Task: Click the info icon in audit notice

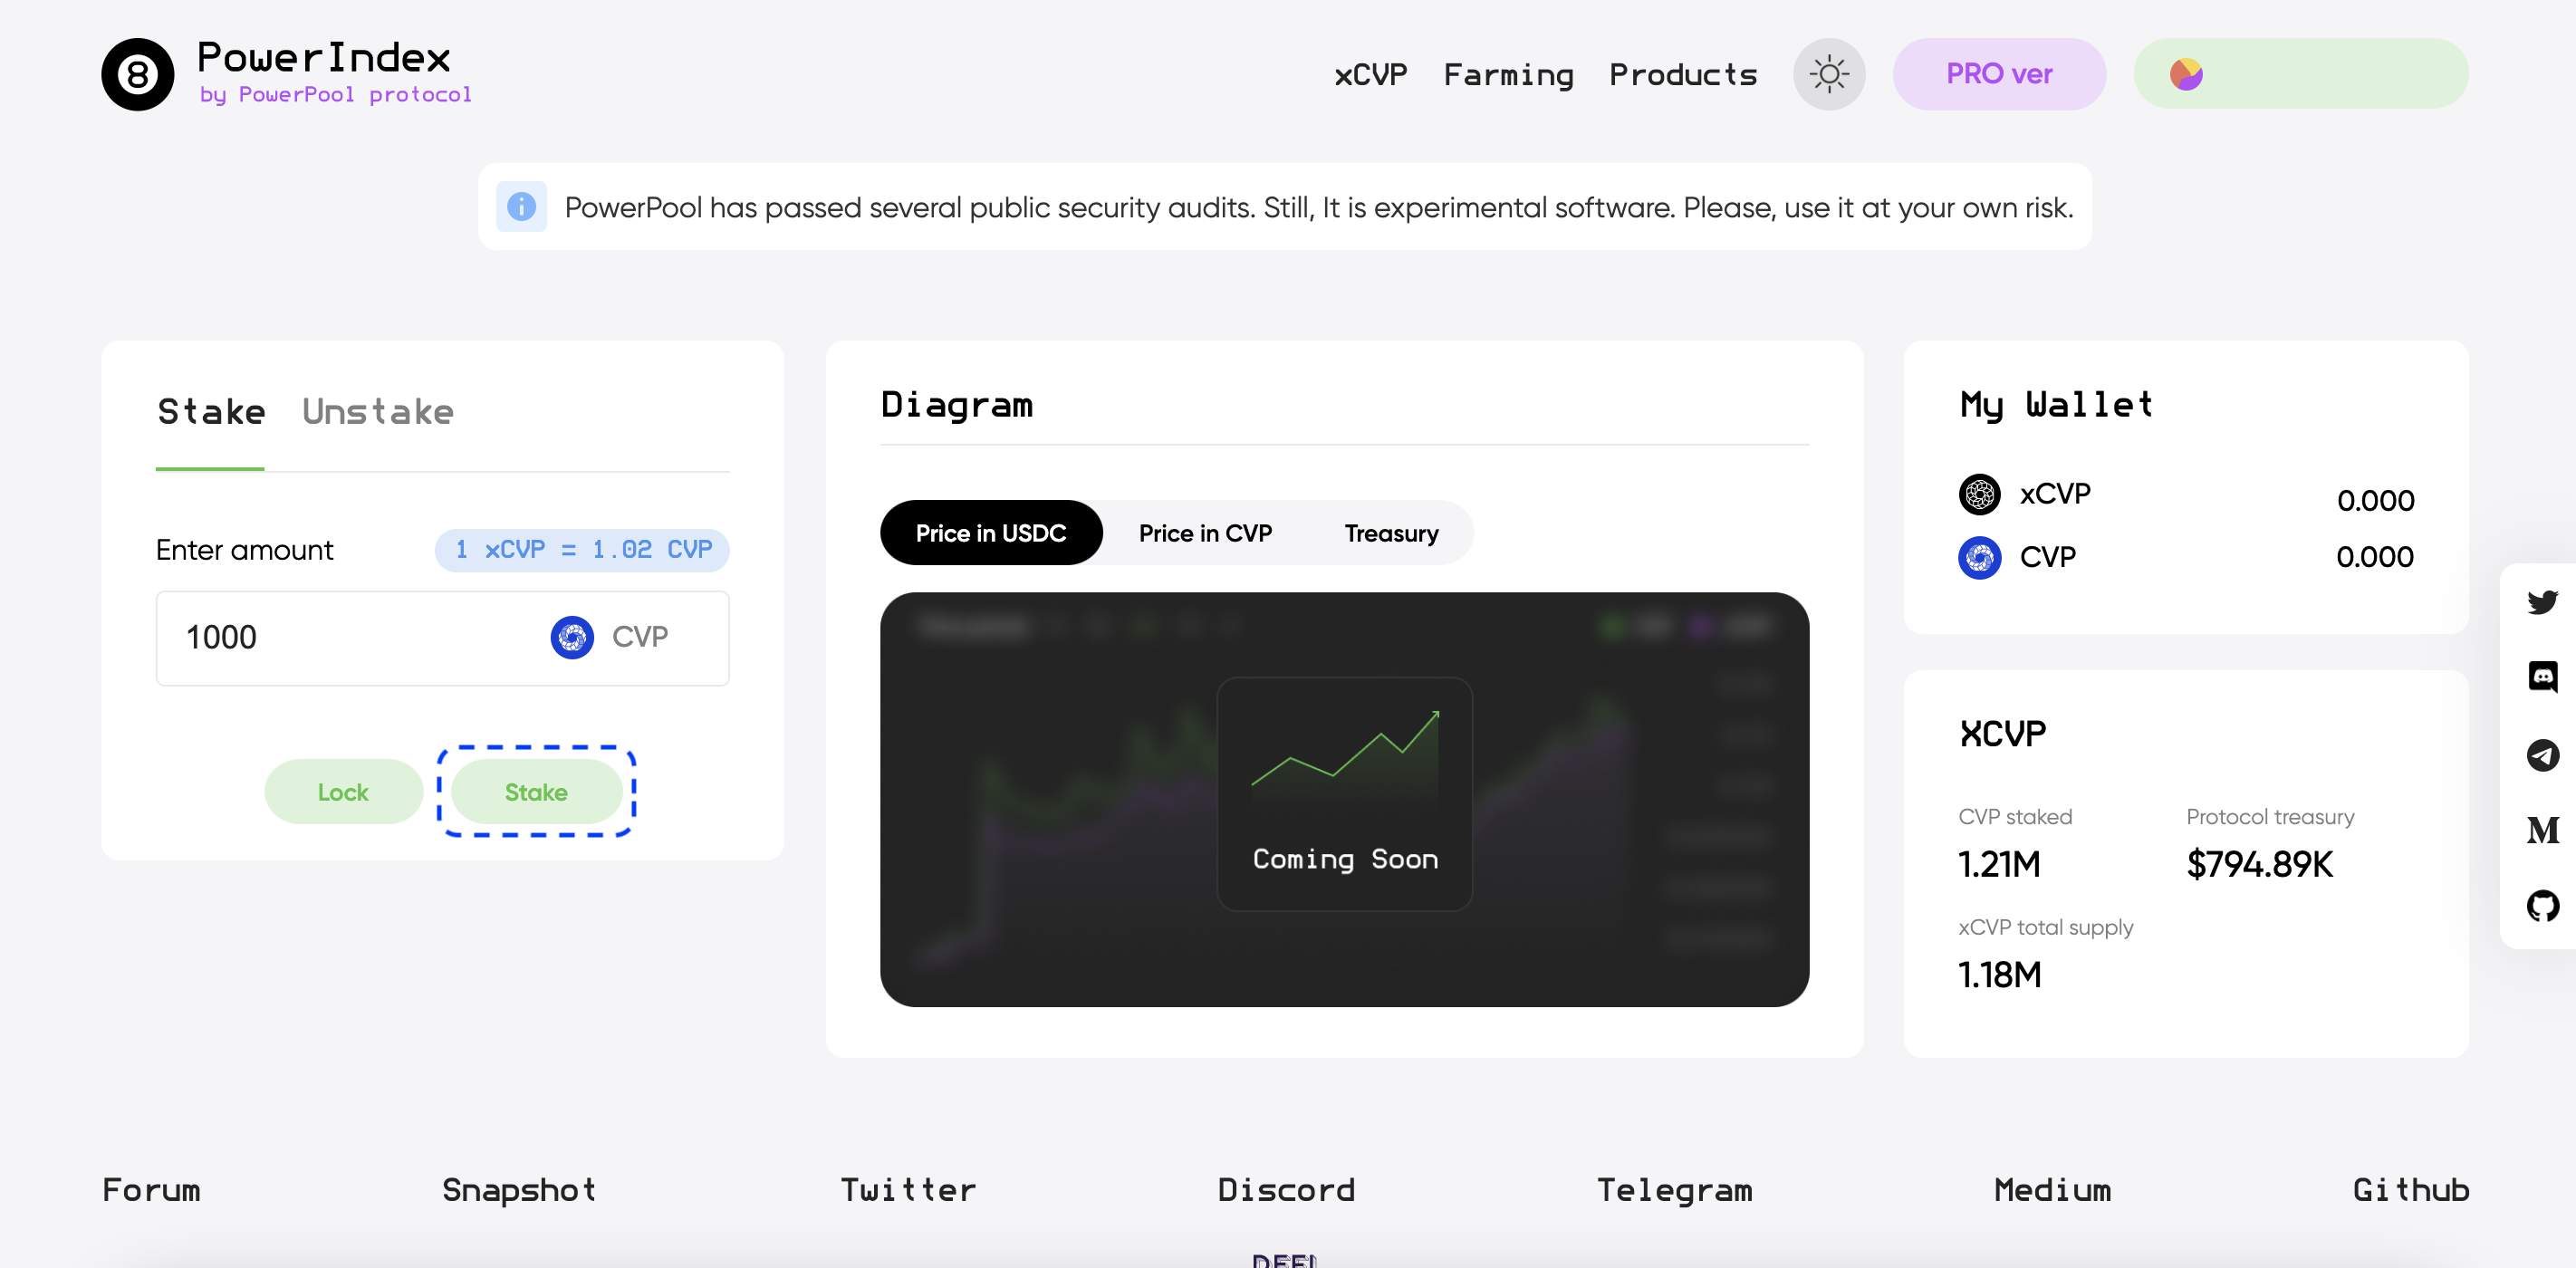Action: point(521,207)
